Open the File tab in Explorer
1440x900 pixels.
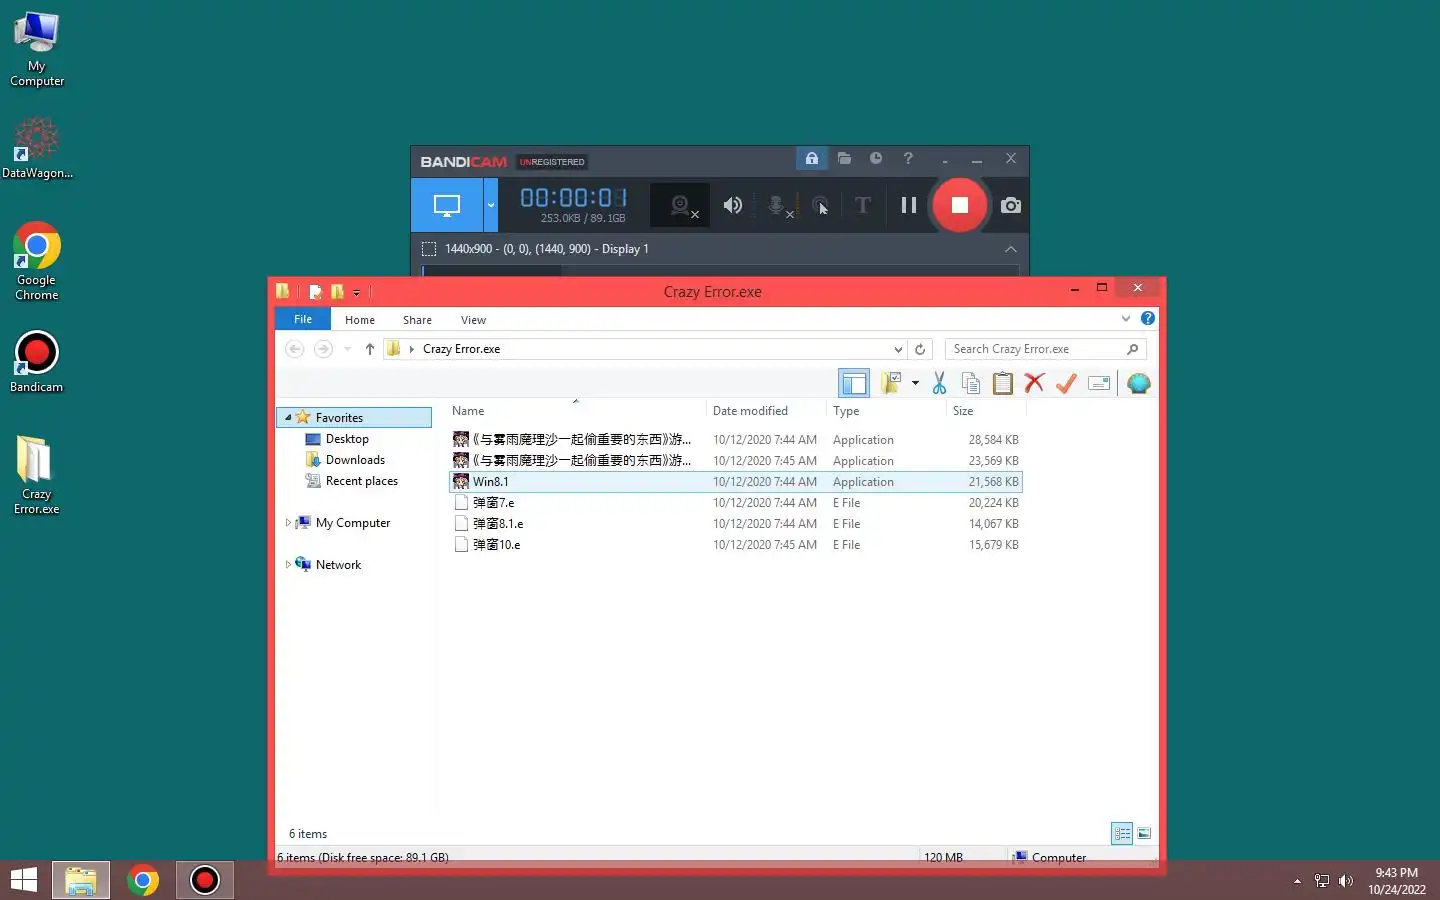pyautogui.click(x=303, y=319)
